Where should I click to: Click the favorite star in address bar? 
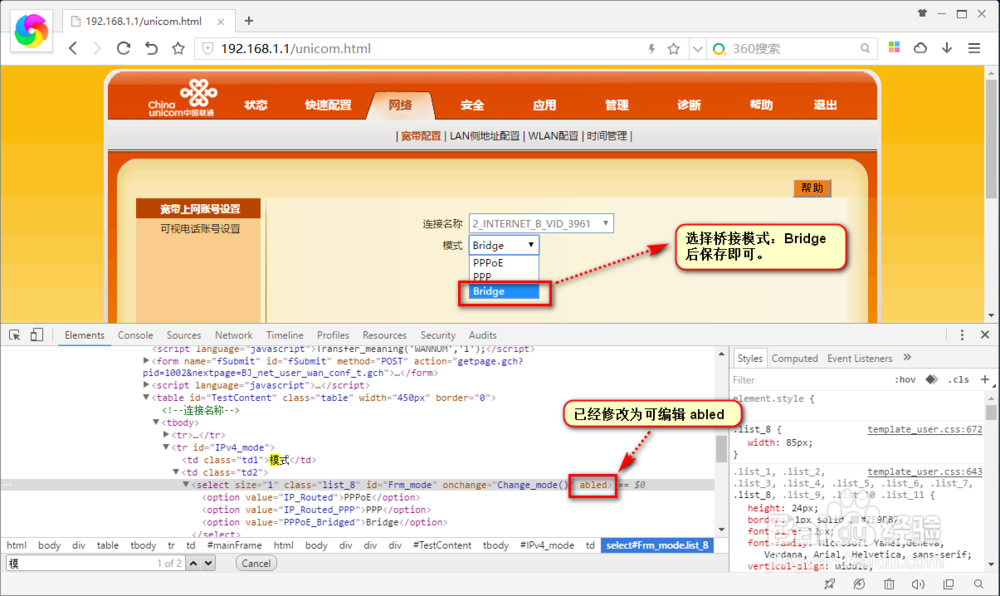[673, 48]
